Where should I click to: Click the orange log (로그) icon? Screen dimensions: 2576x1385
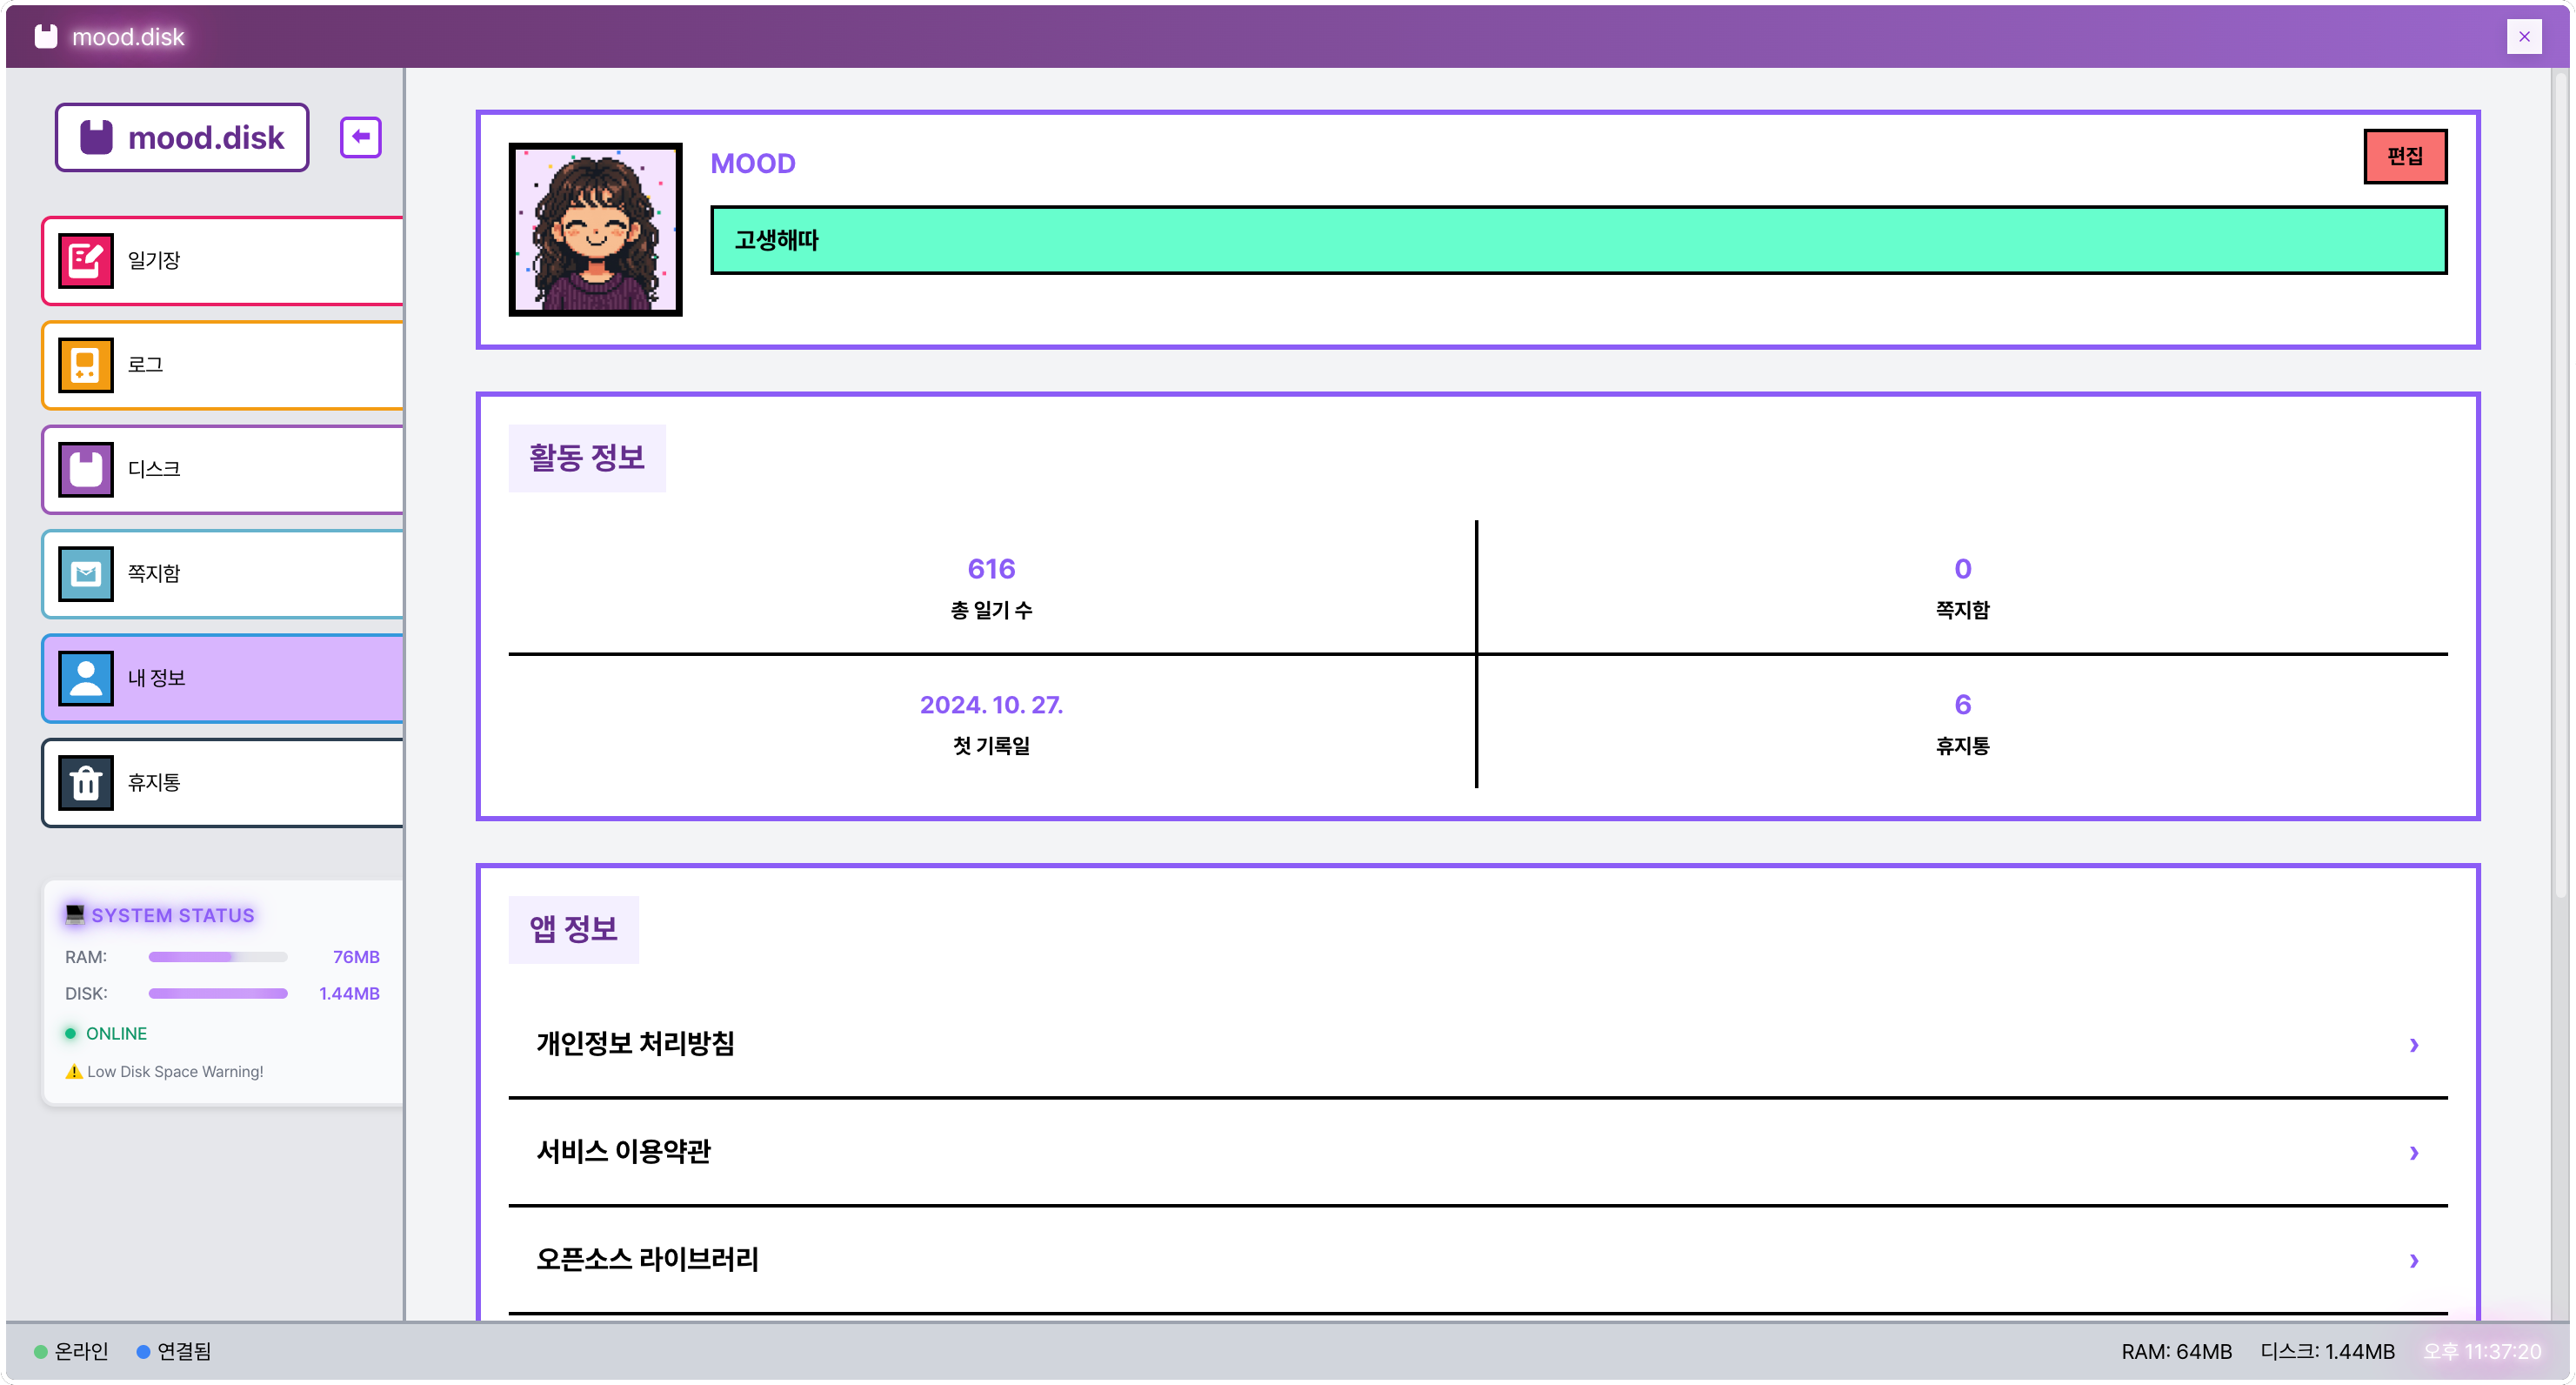(x=85, y=365)
